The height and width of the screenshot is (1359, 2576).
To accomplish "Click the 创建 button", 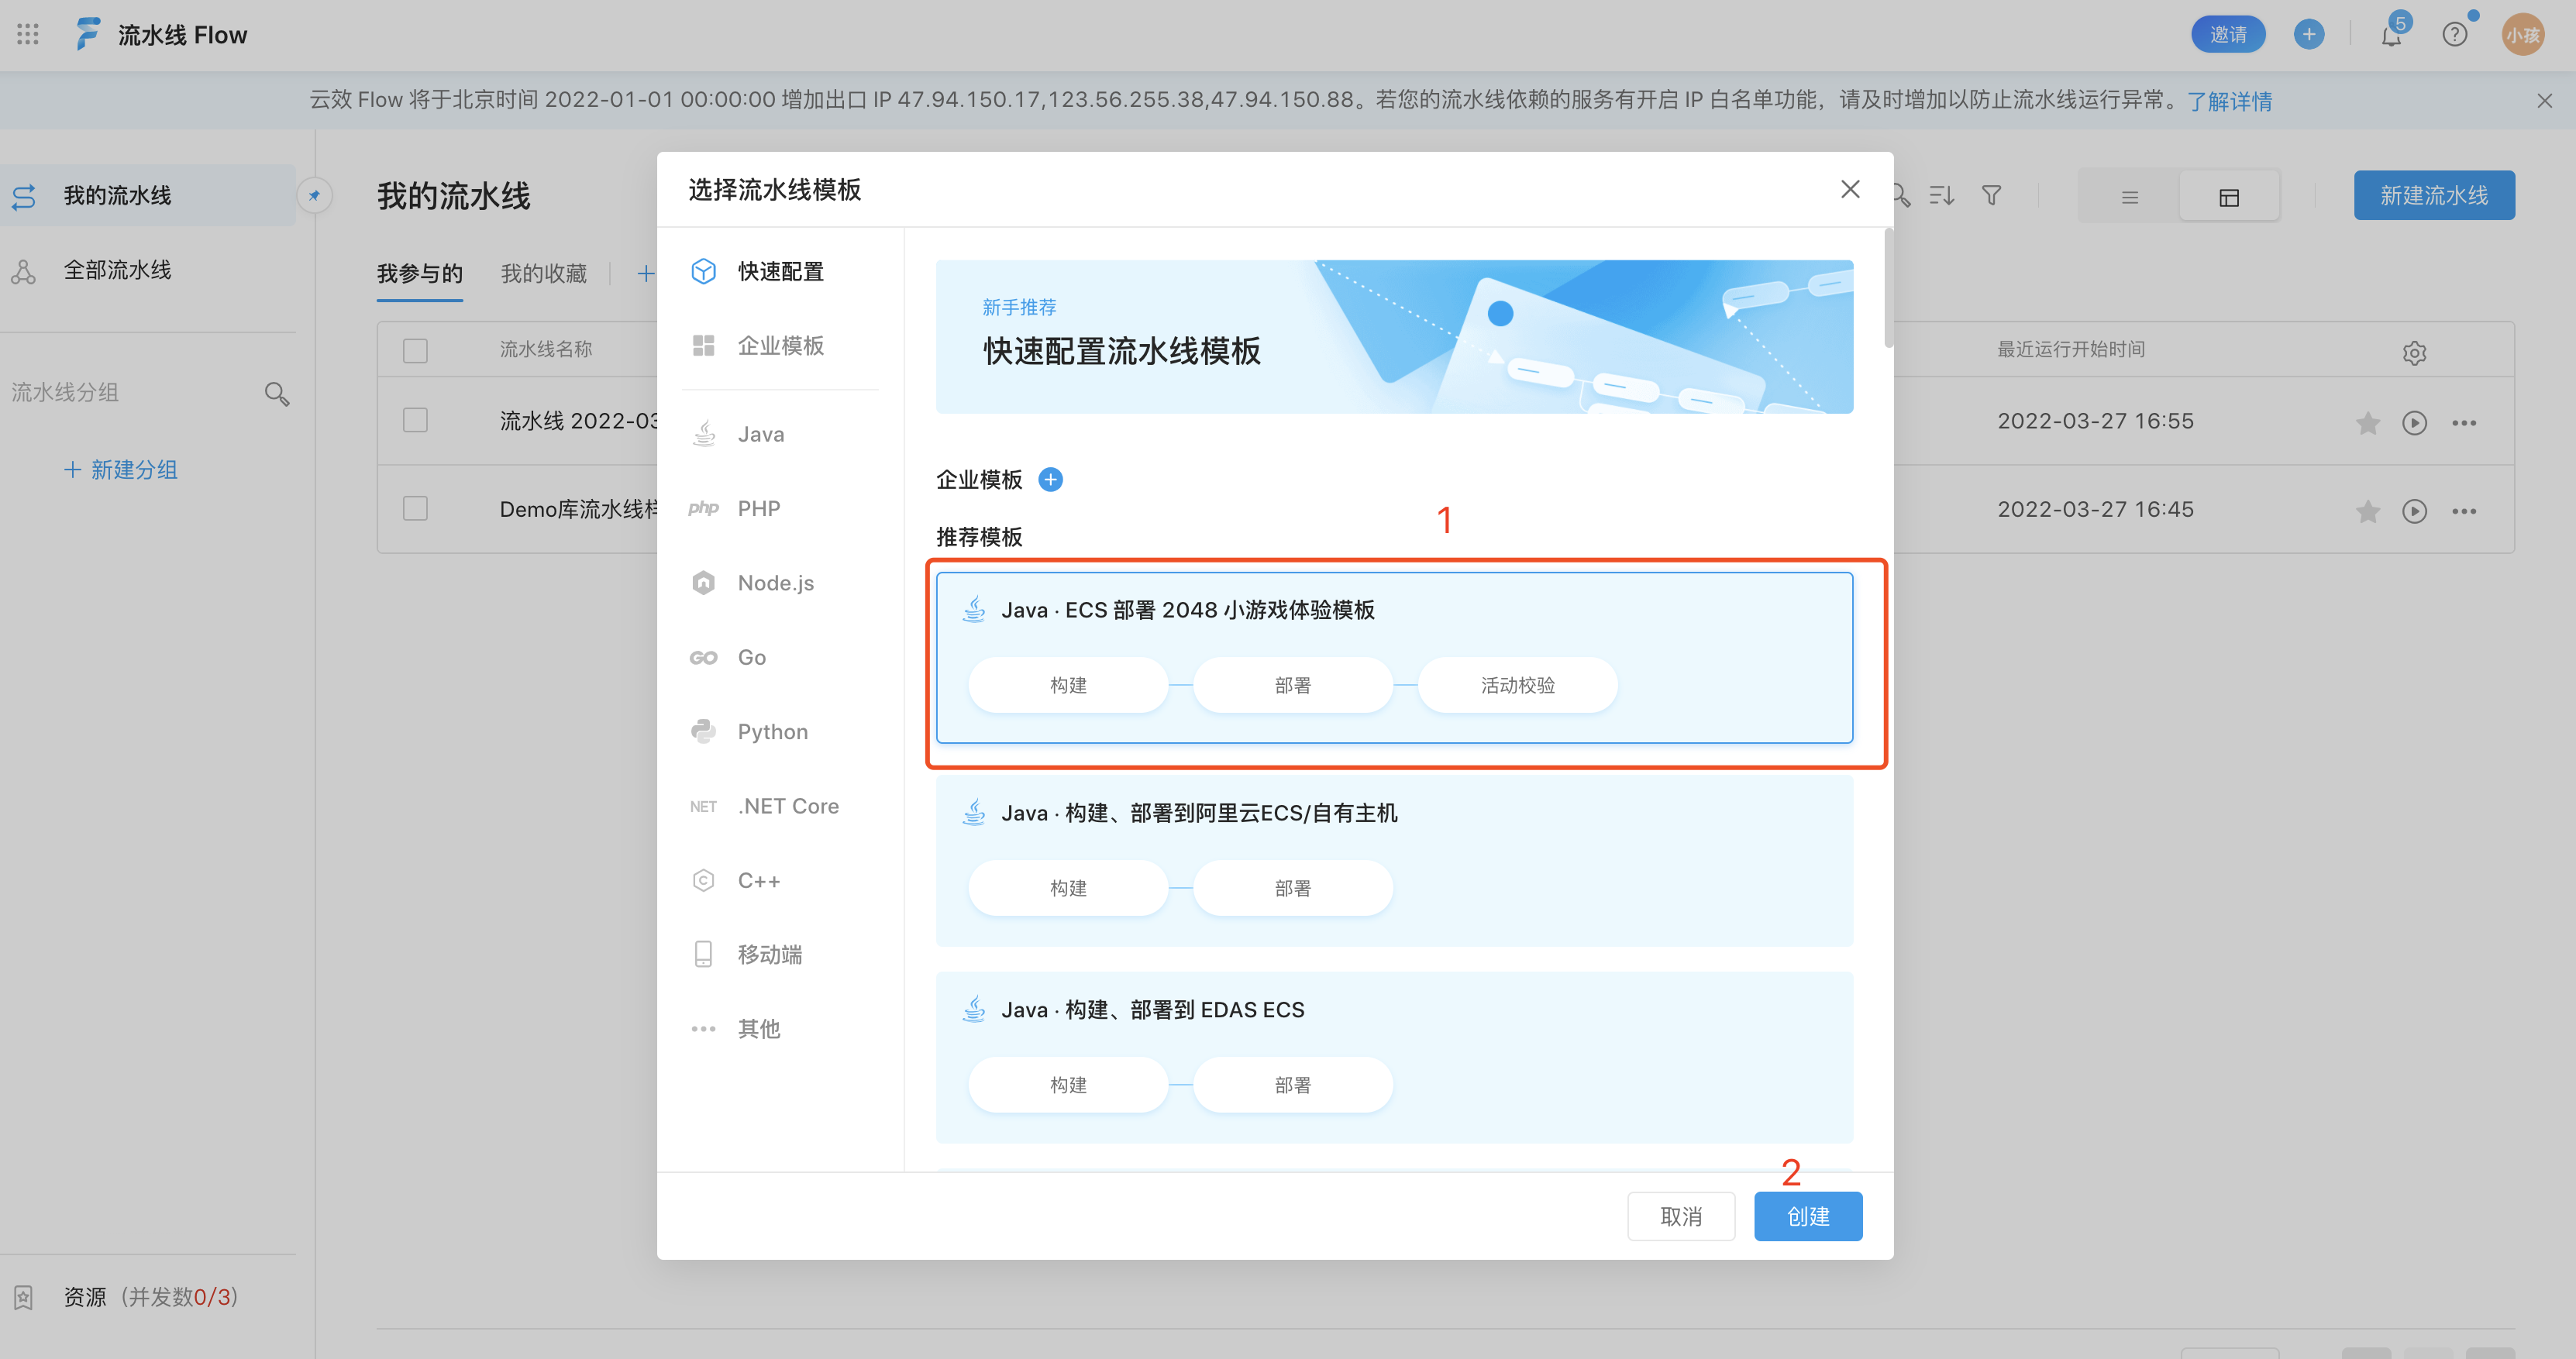I will click(x=1807, y=1216).
